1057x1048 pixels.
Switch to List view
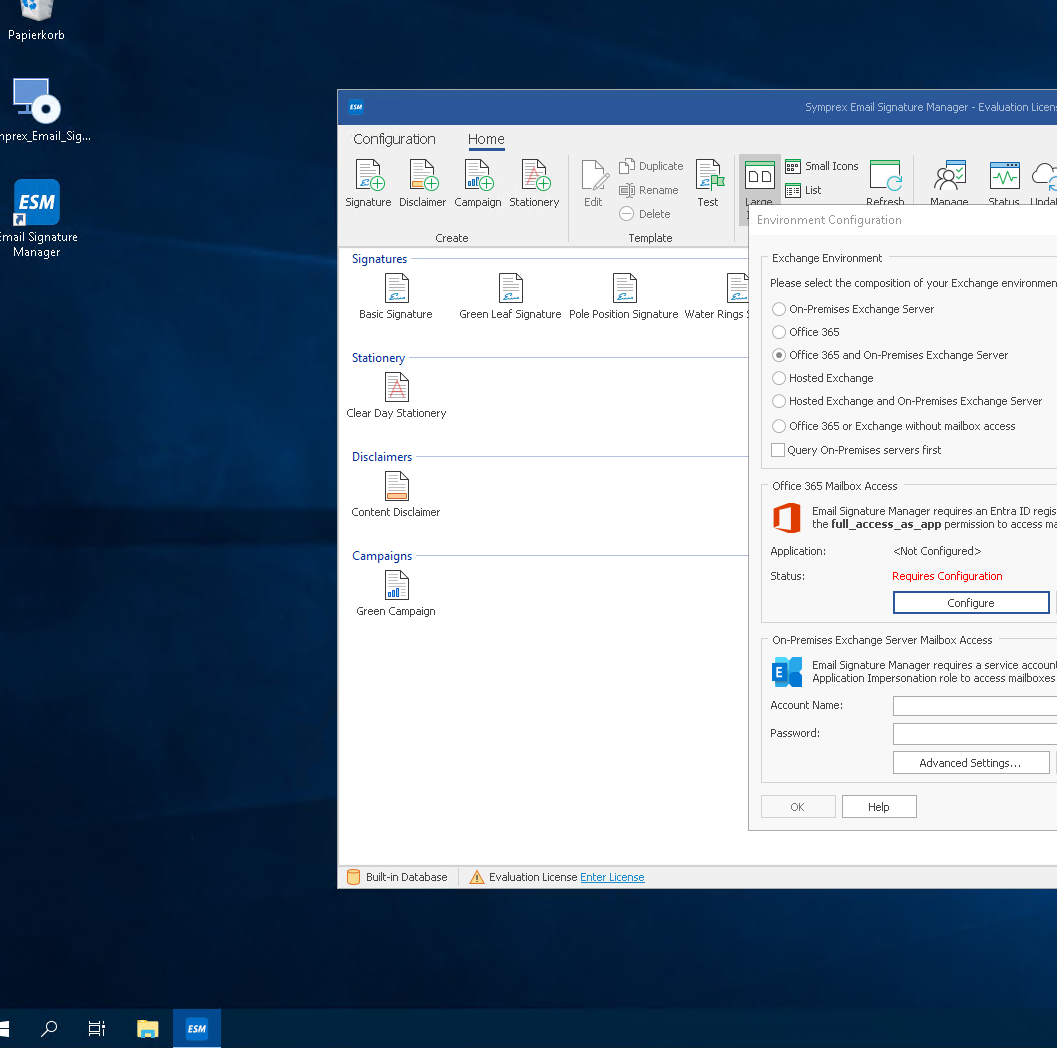tap(803, 190)
